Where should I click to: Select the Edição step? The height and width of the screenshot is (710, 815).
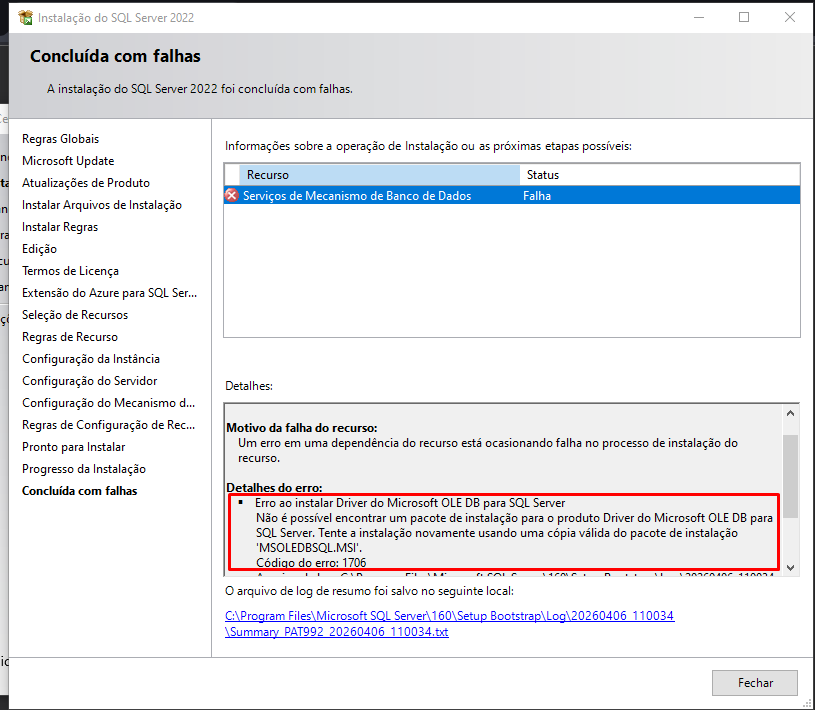click(x=40, y=248)
